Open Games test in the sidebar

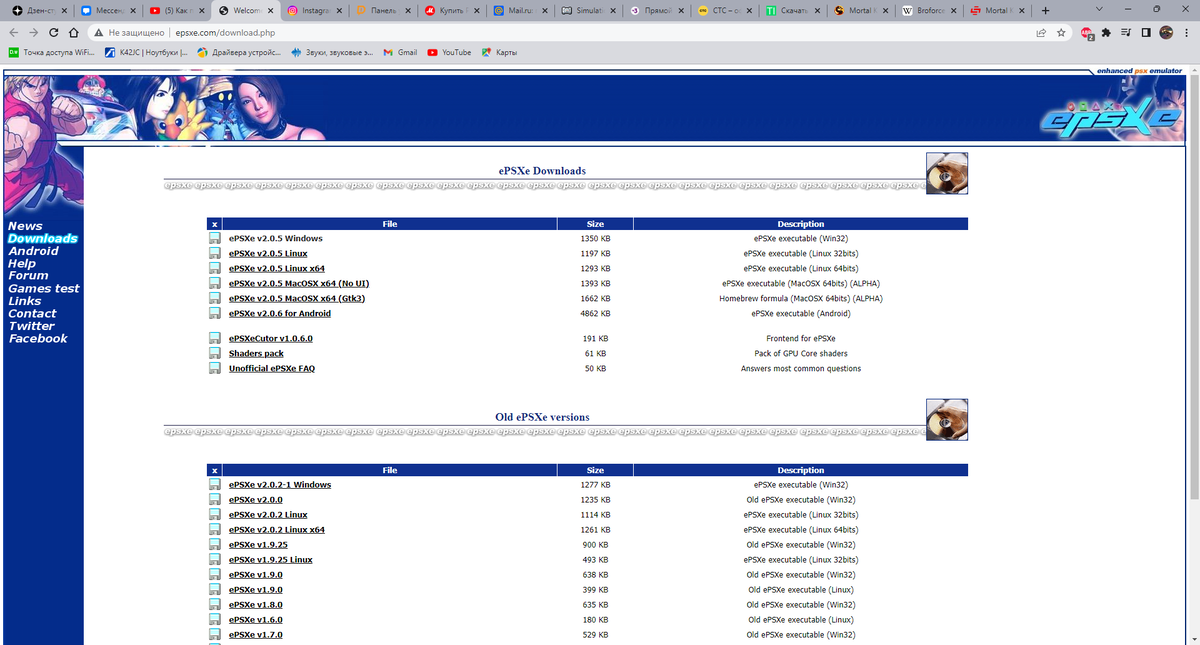44,289
